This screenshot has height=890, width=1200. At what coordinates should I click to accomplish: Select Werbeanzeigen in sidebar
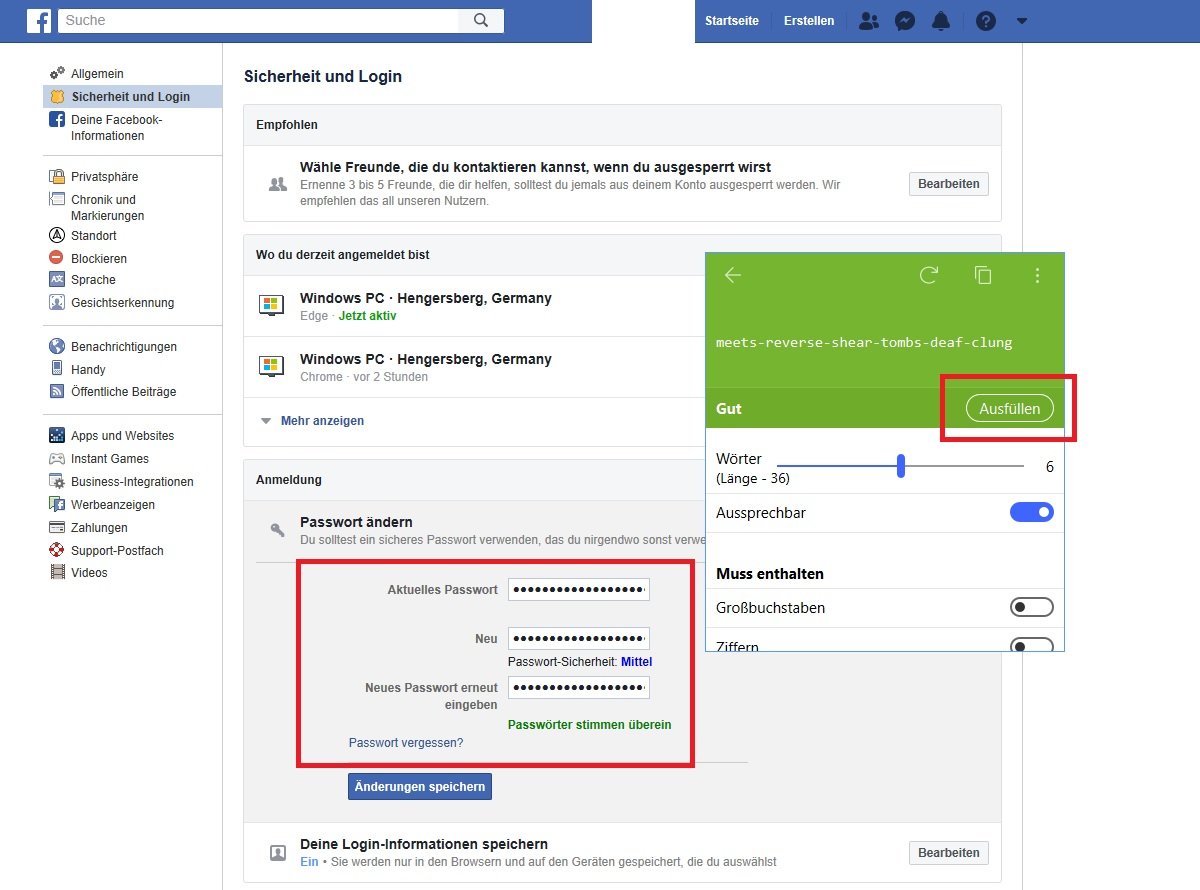[x=113, y=504]
